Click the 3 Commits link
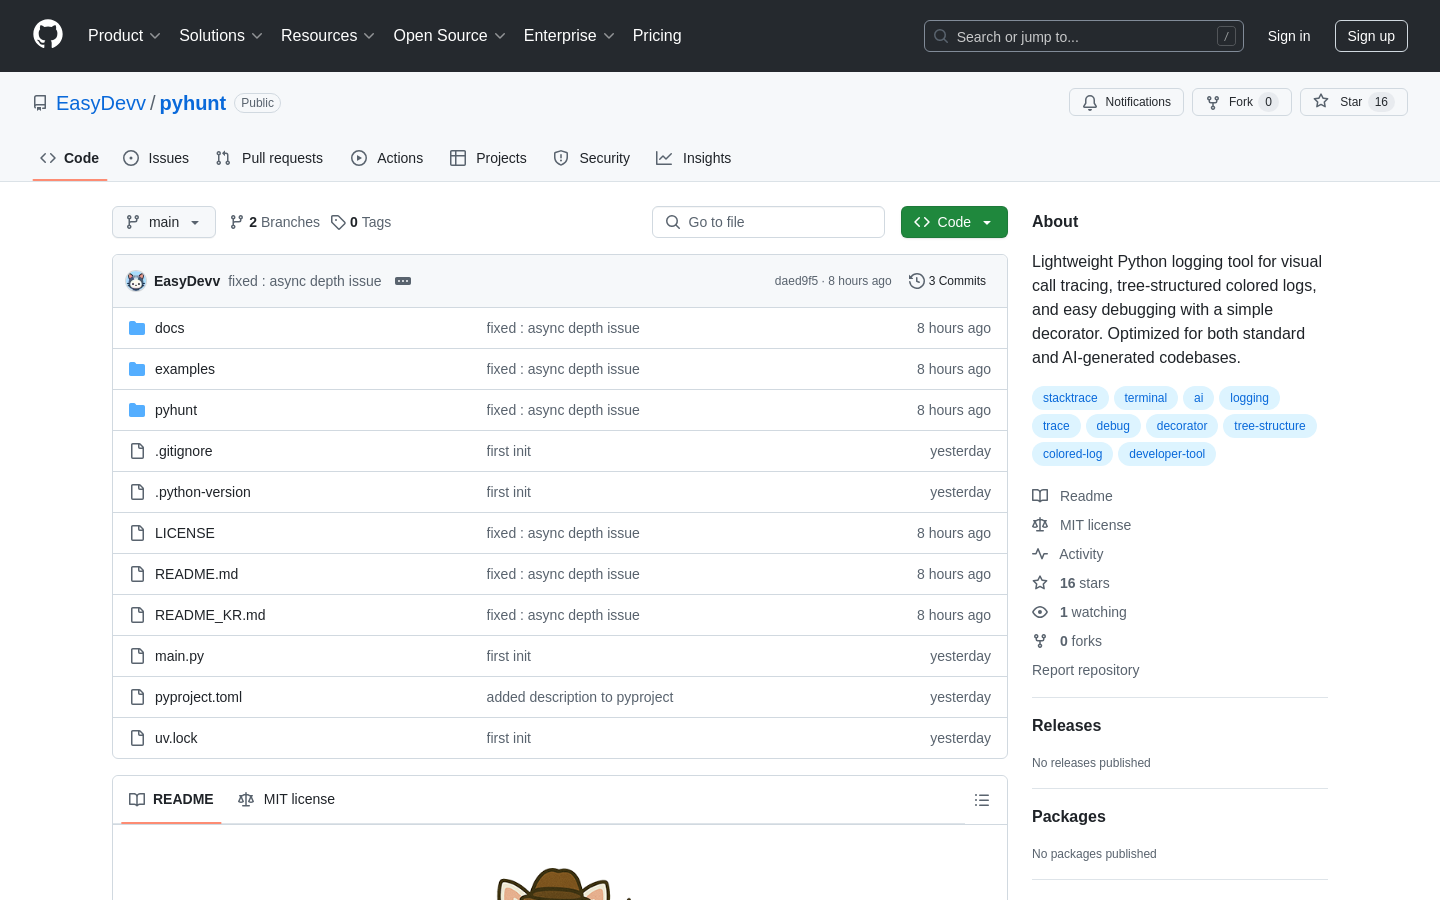Viewport: 1440px width, 900px height. point(947,281)
